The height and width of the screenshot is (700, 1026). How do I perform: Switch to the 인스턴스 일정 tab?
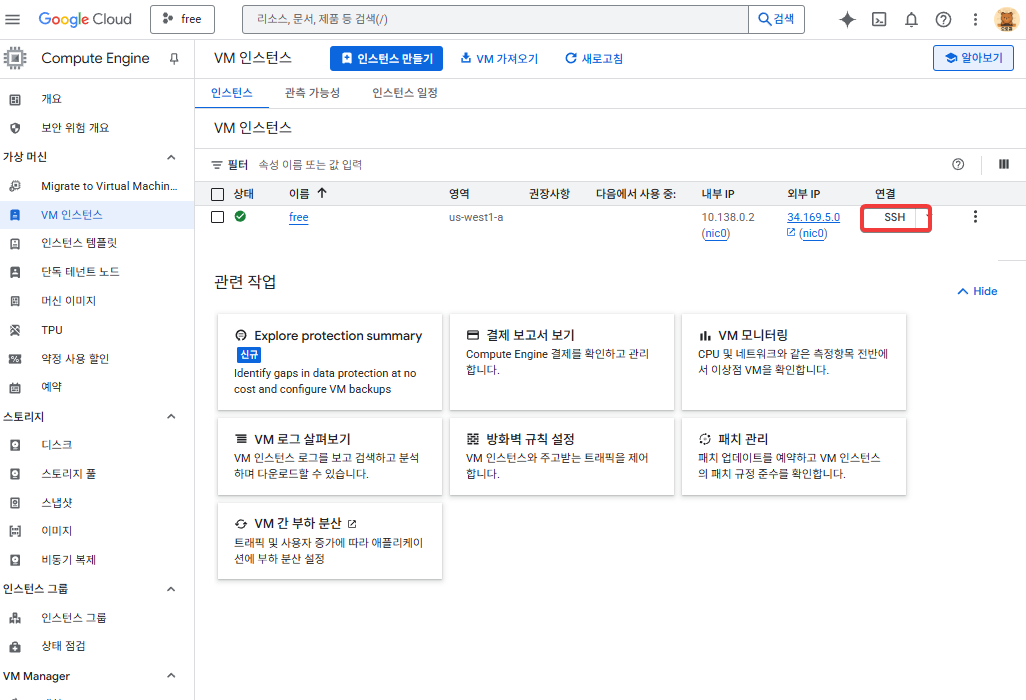point(405,93)
